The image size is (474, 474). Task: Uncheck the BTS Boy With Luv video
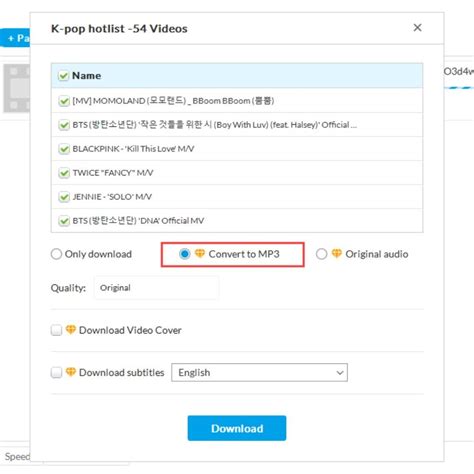pos(63,125)
